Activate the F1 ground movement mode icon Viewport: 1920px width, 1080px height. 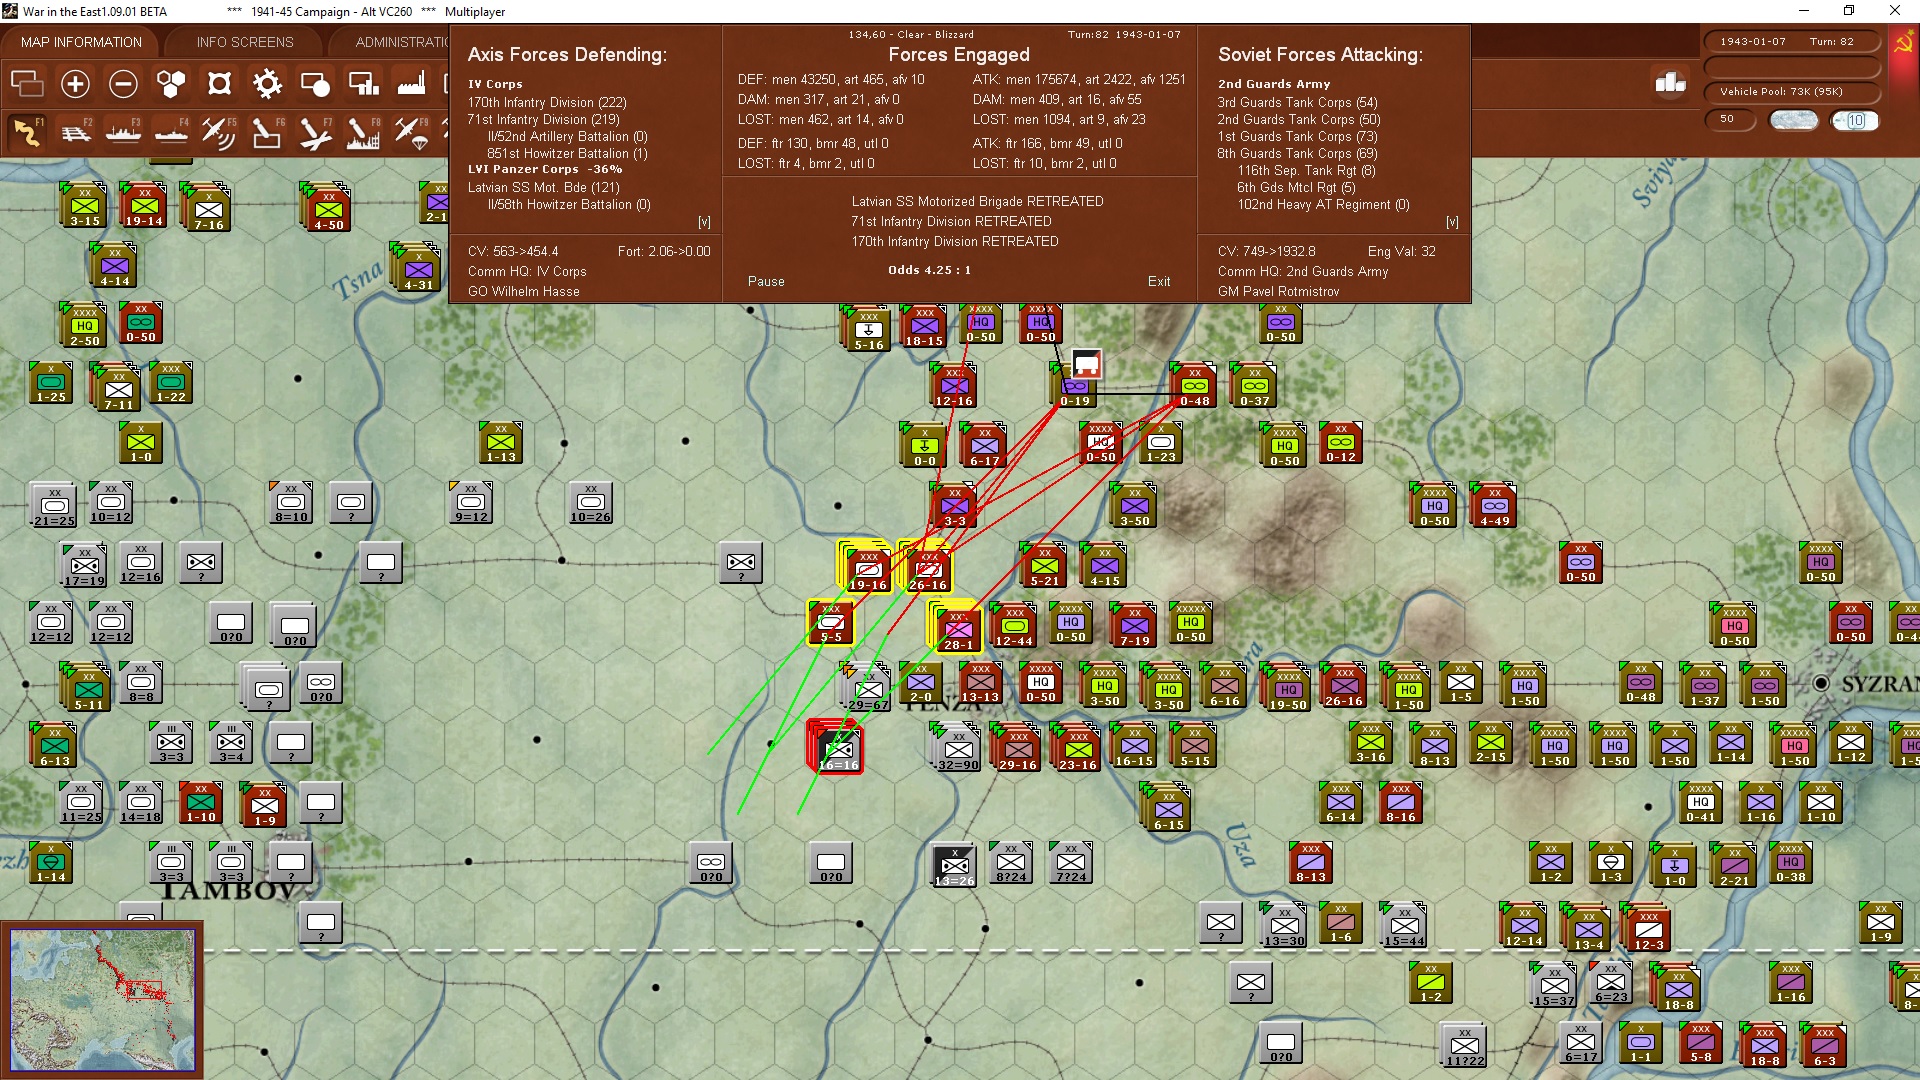26,131
